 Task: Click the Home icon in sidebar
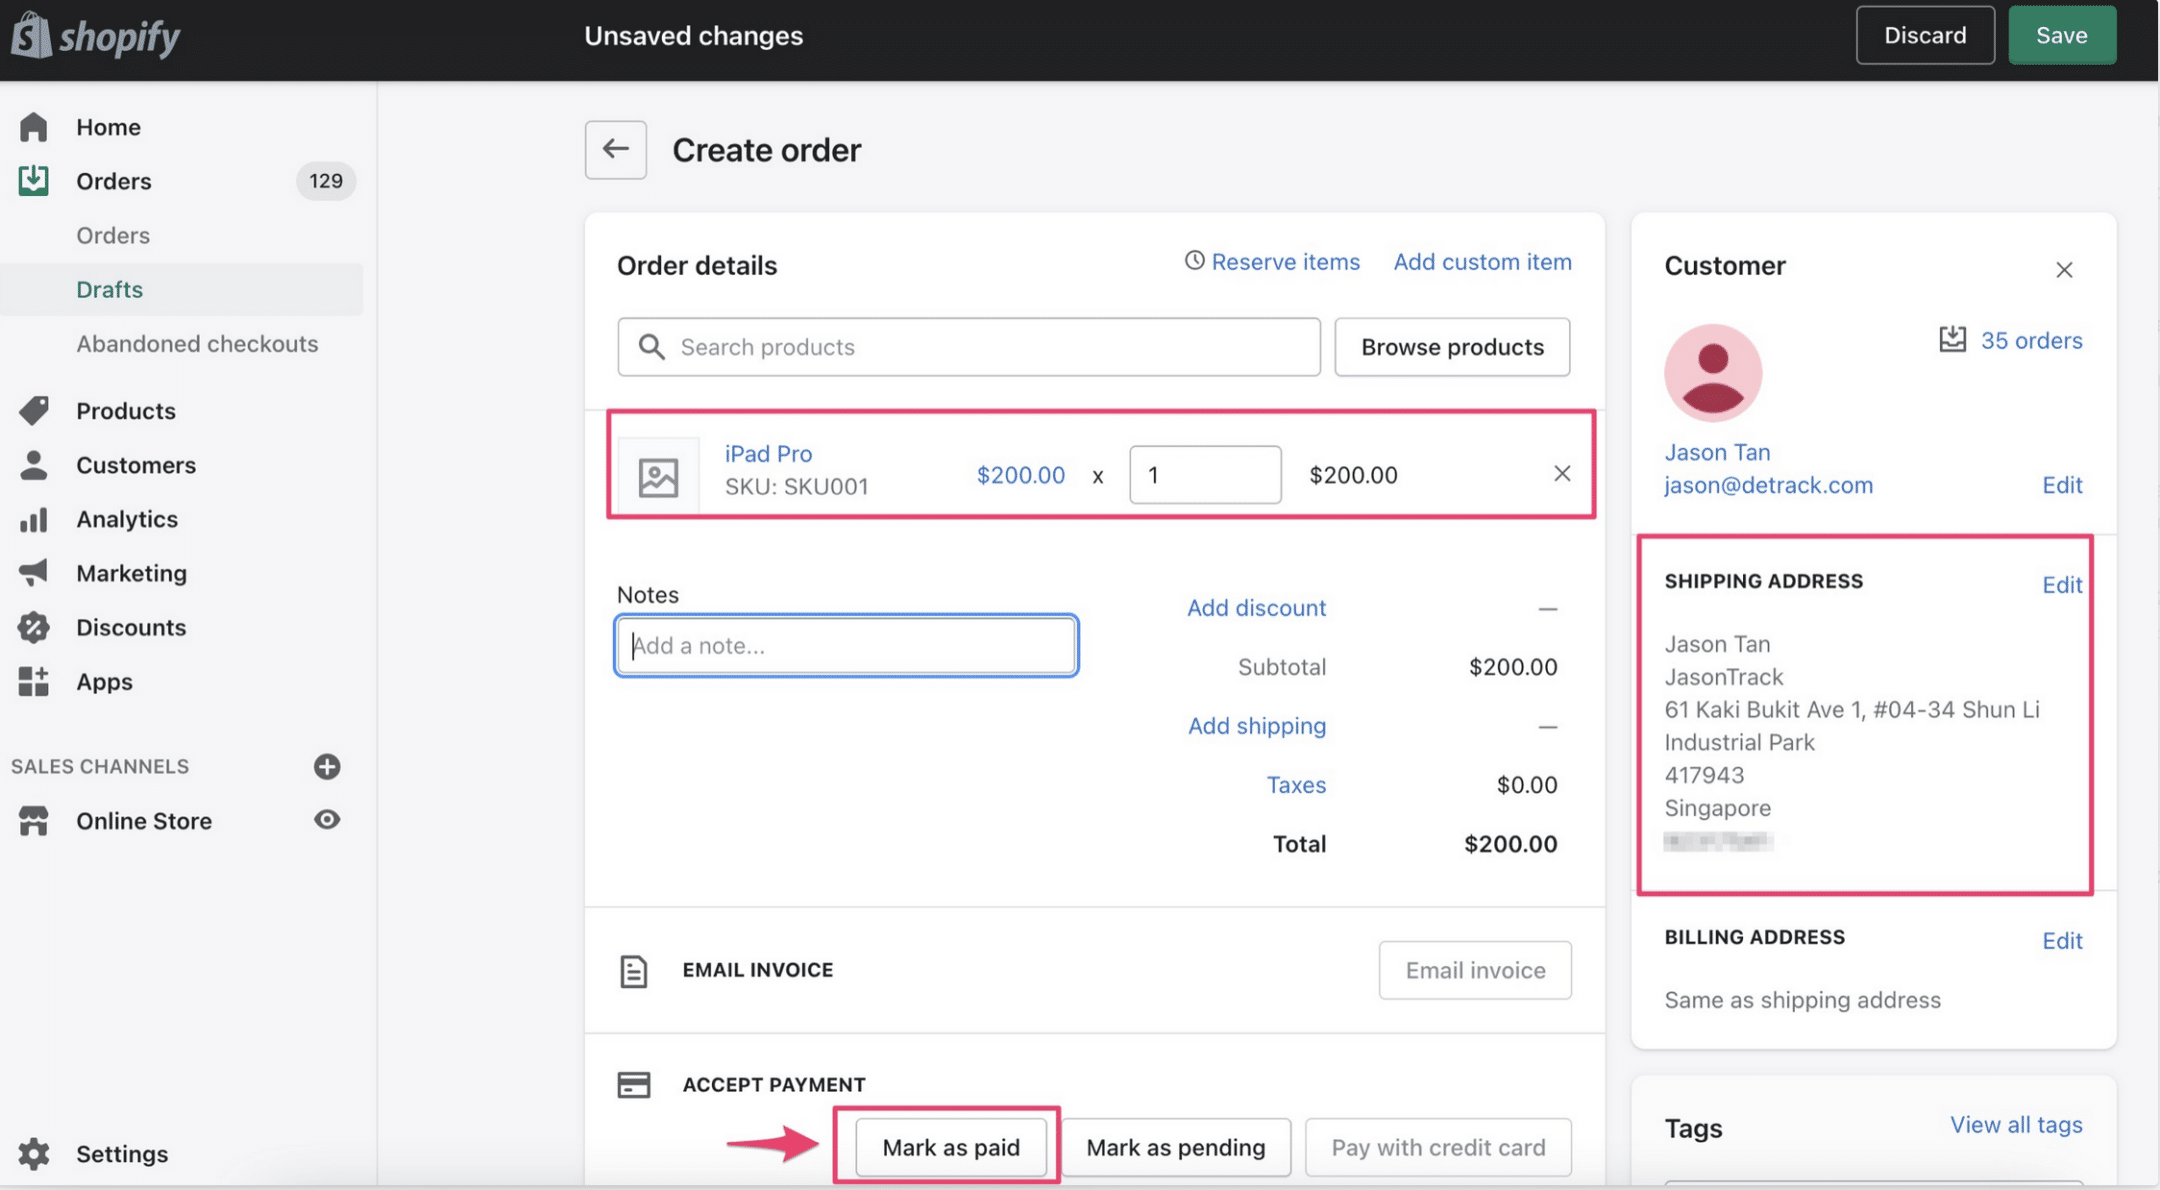point(34,127)
